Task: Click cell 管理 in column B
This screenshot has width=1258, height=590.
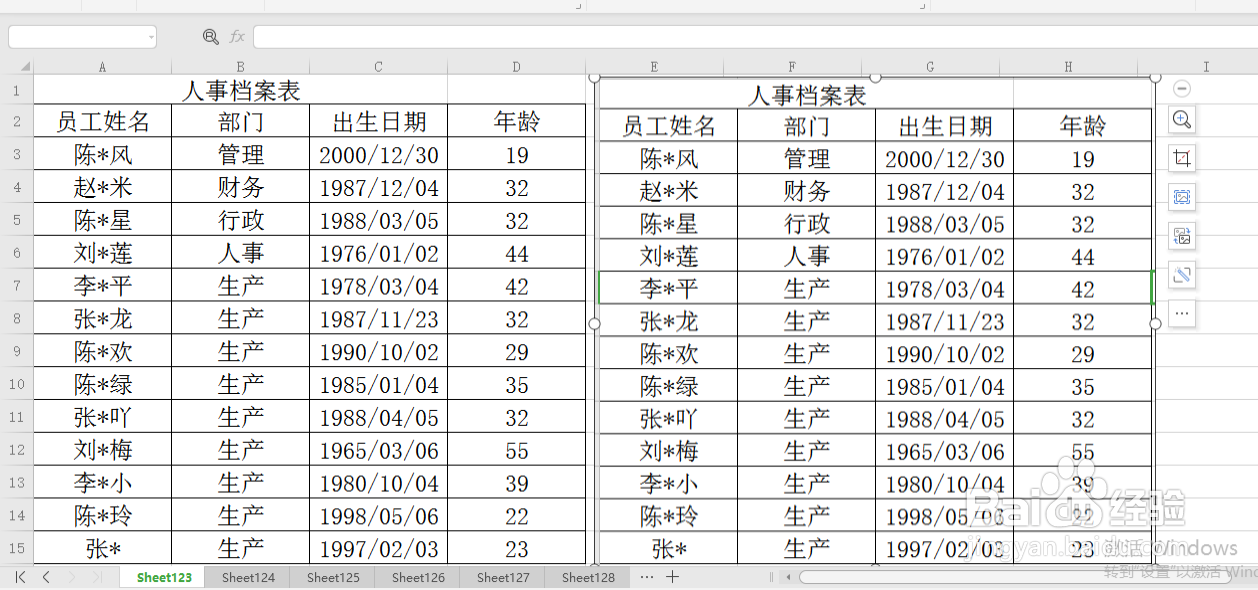Action: click(x=241, y=155)
